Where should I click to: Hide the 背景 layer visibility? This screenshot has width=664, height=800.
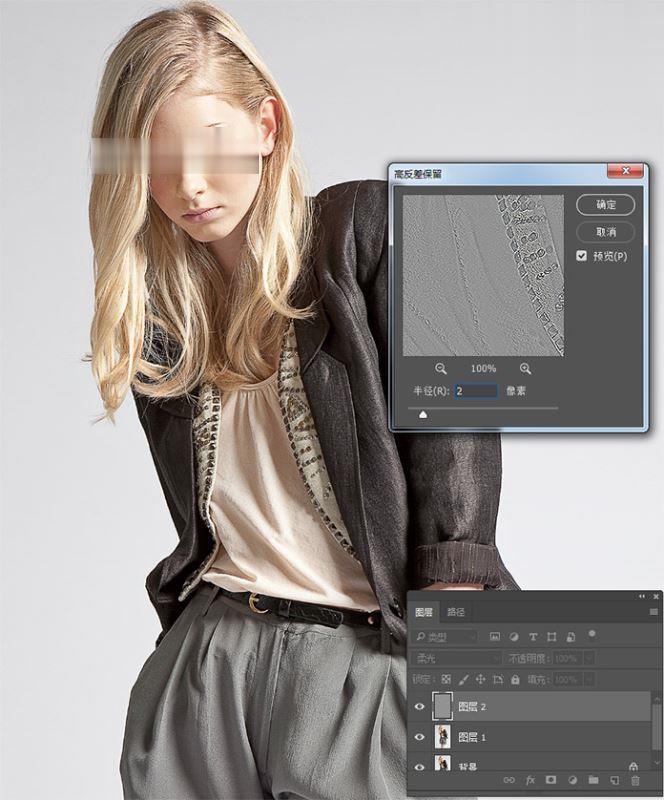tap(420, 767)
